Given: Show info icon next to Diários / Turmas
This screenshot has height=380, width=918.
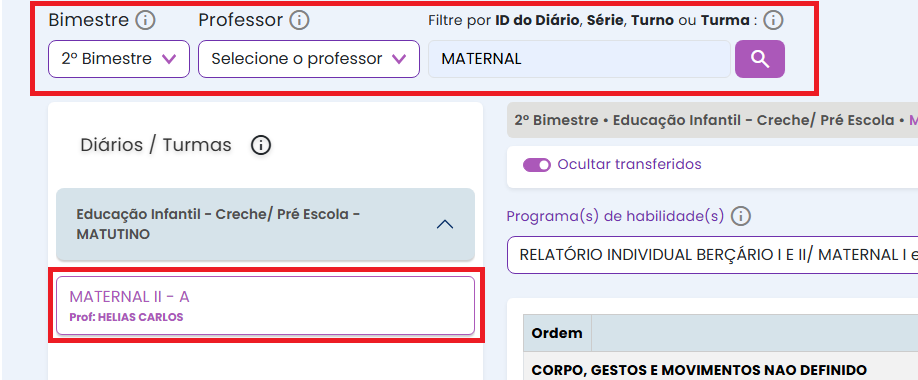Looking at the screenshot, I should point(261,145).
